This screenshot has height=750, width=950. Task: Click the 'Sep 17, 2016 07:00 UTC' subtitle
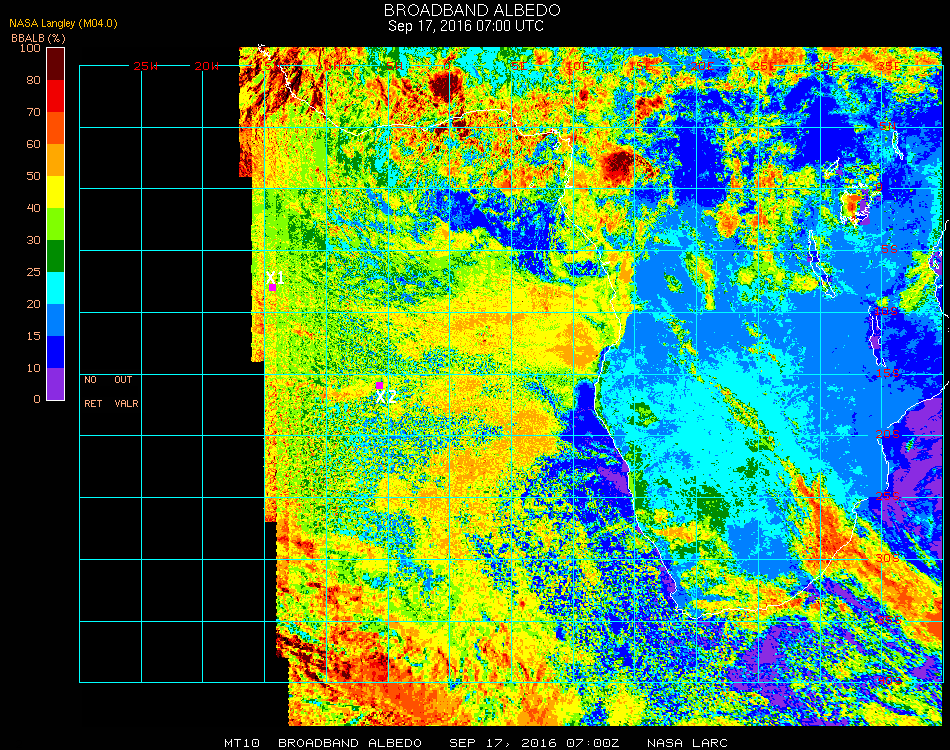pos(466,26)
